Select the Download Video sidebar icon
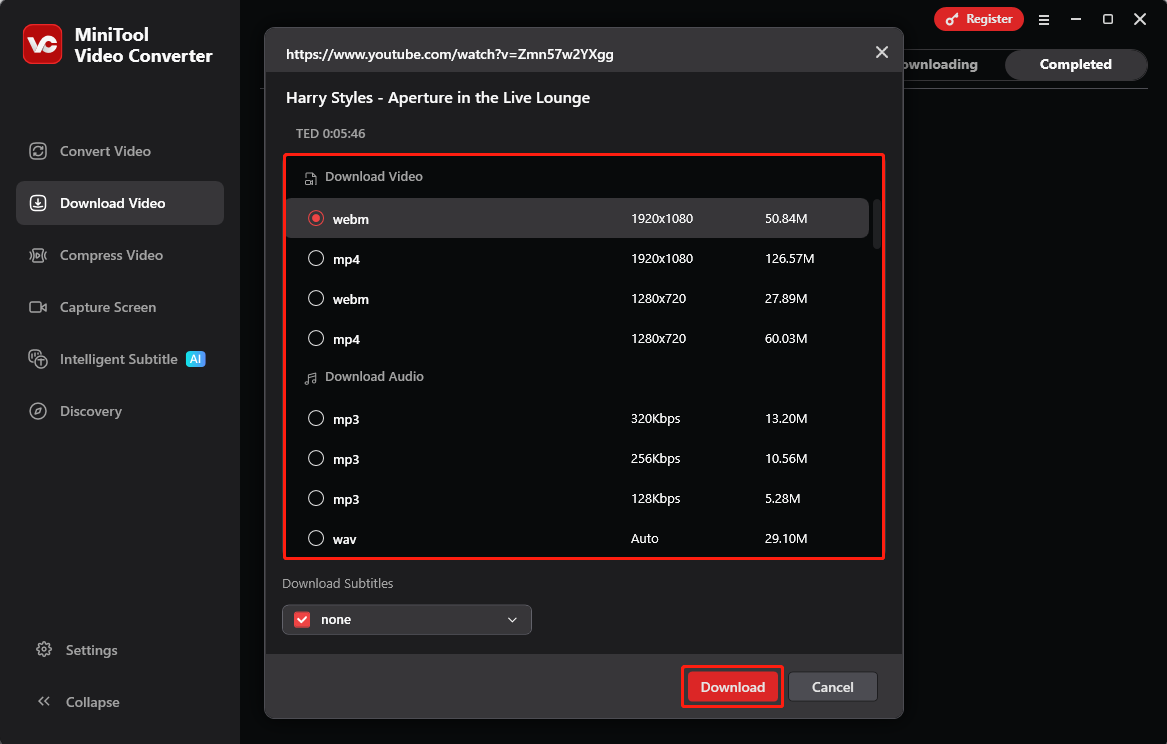Screen dimensions: 1167x744 coord(38,203)
